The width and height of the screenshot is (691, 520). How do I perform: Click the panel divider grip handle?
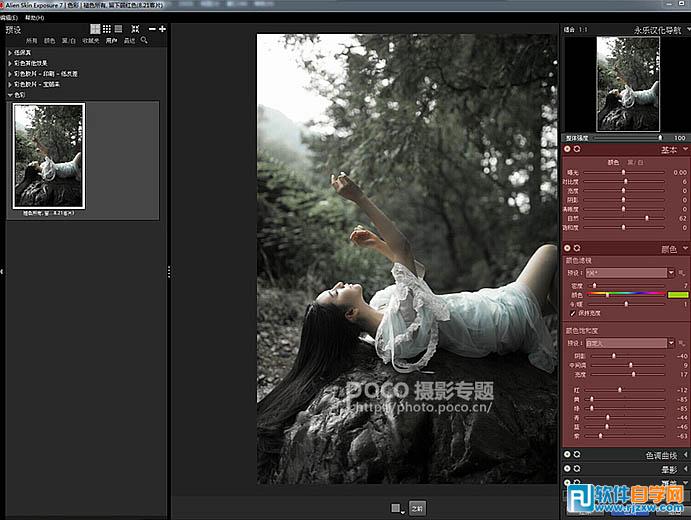[x=169, y=271]
